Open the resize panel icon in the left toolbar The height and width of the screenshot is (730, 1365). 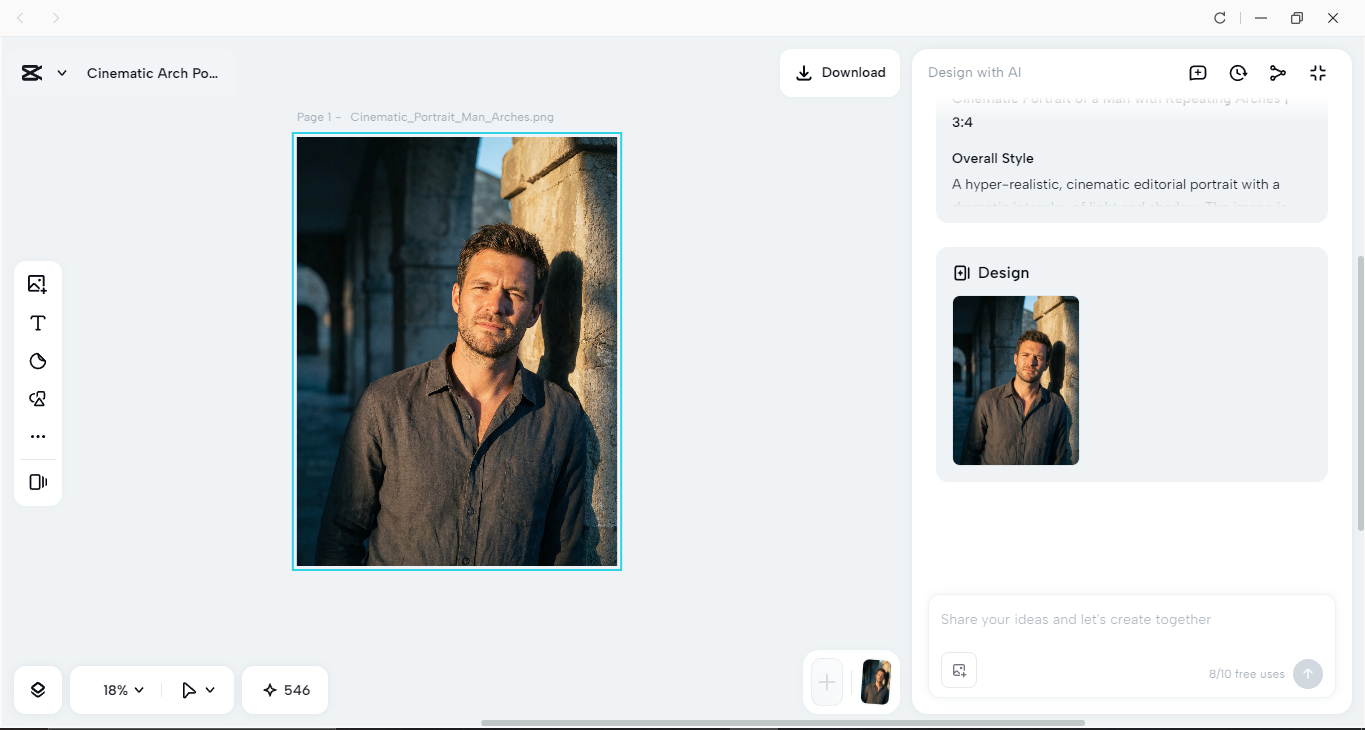pos(38,482)
